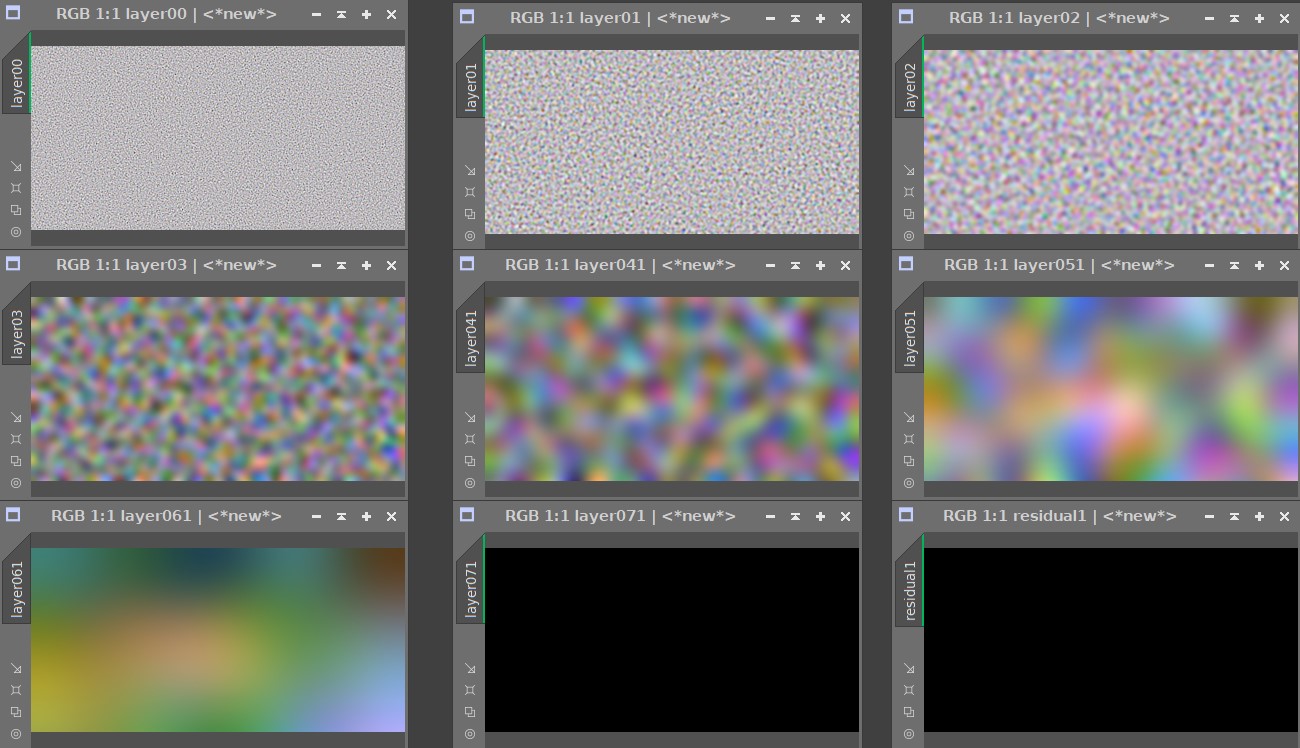Click the circular target icon in the layer041 window
This screenshot has height=748, width=1300.
point(470,482)
